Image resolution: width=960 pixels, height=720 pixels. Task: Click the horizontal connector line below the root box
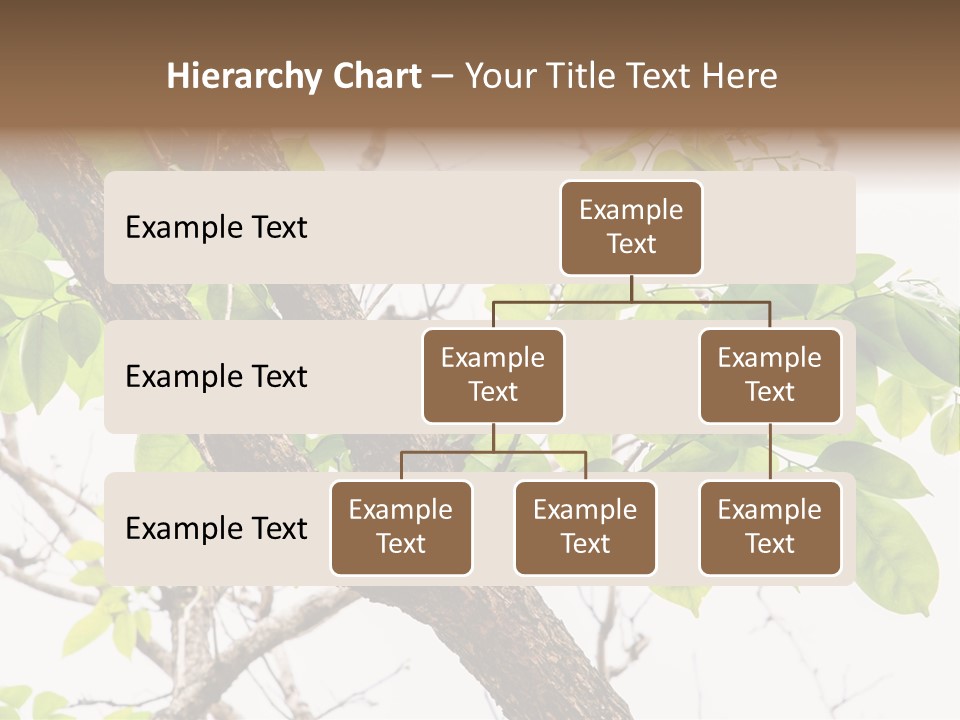pyautogui.click(x=631, y=300)
